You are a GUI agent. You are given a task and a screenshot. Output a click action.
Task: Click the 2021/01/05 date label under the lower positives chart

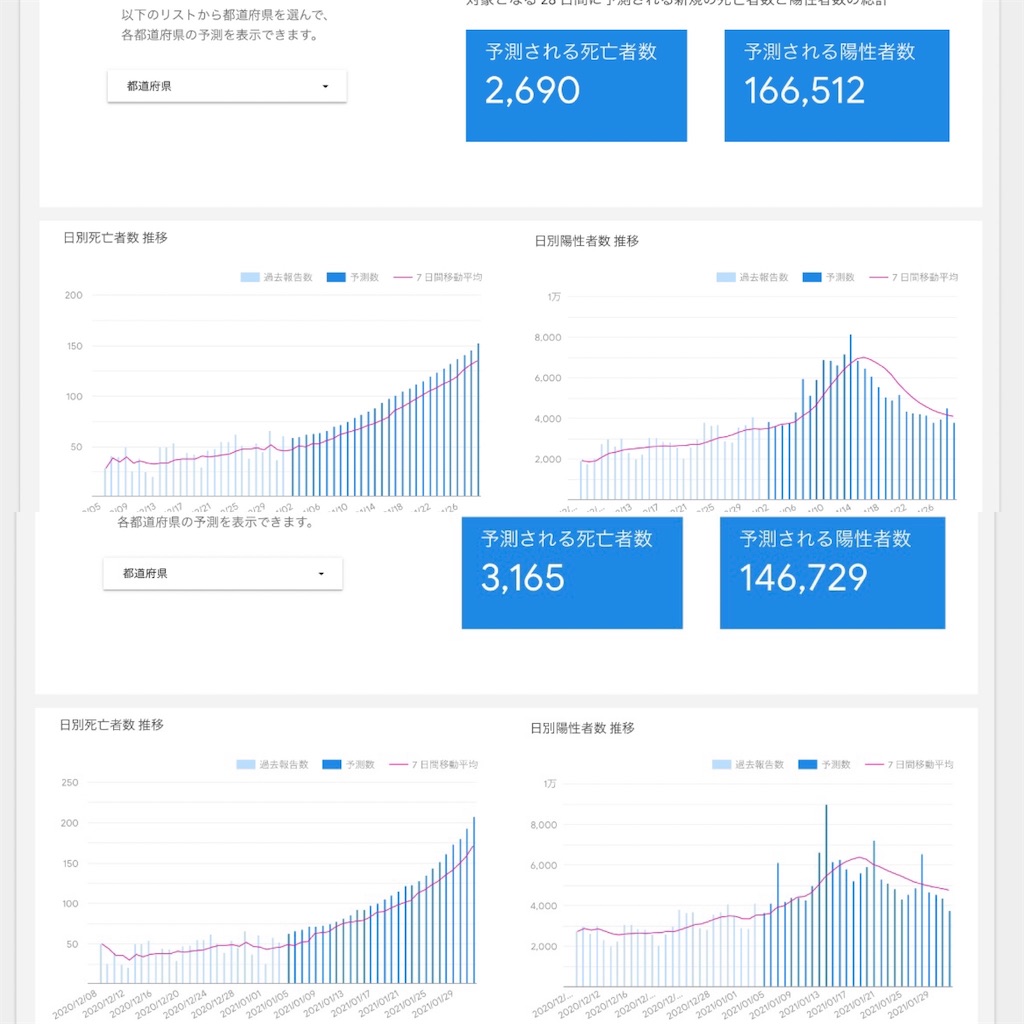743,1006
